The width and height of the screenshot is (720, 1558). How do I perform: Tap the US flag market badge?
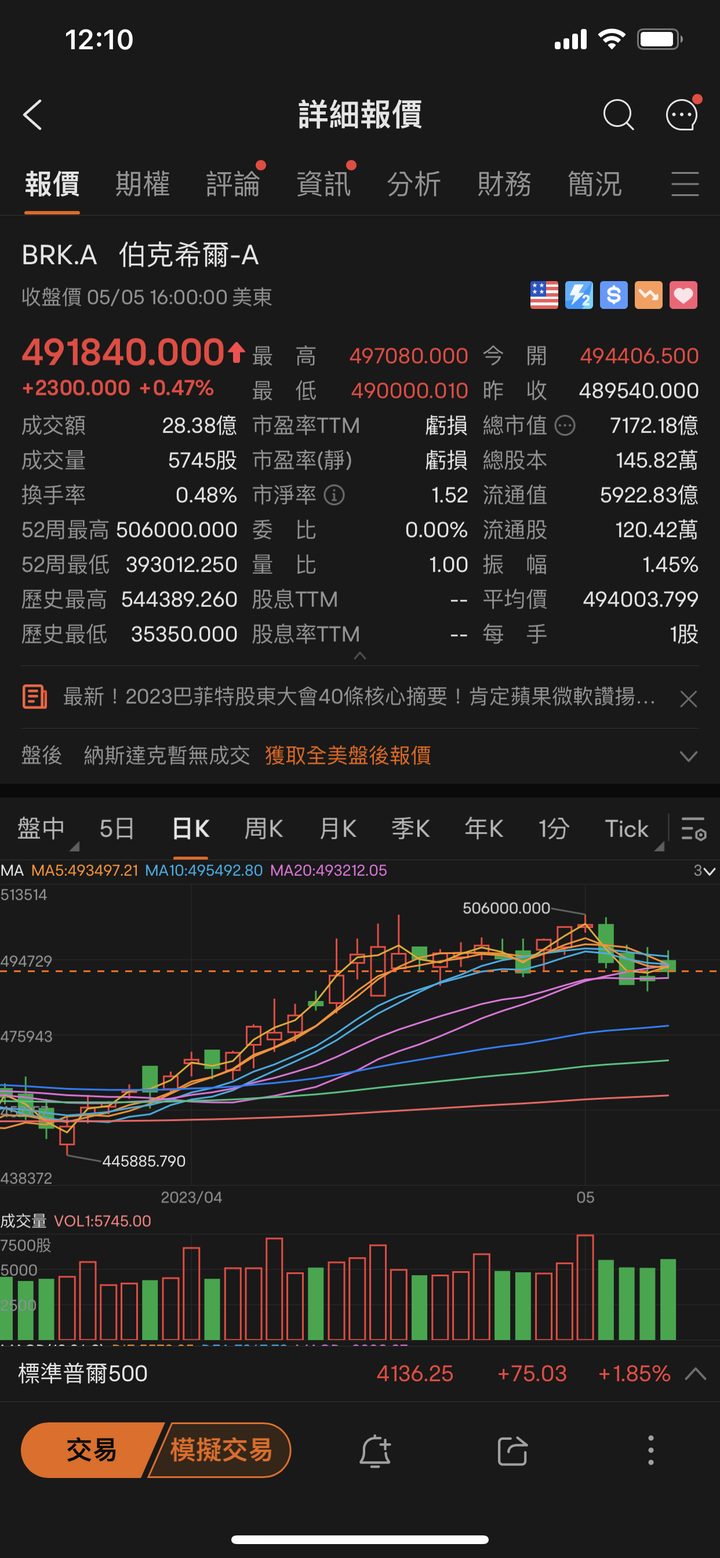click(x=544, y=295)
